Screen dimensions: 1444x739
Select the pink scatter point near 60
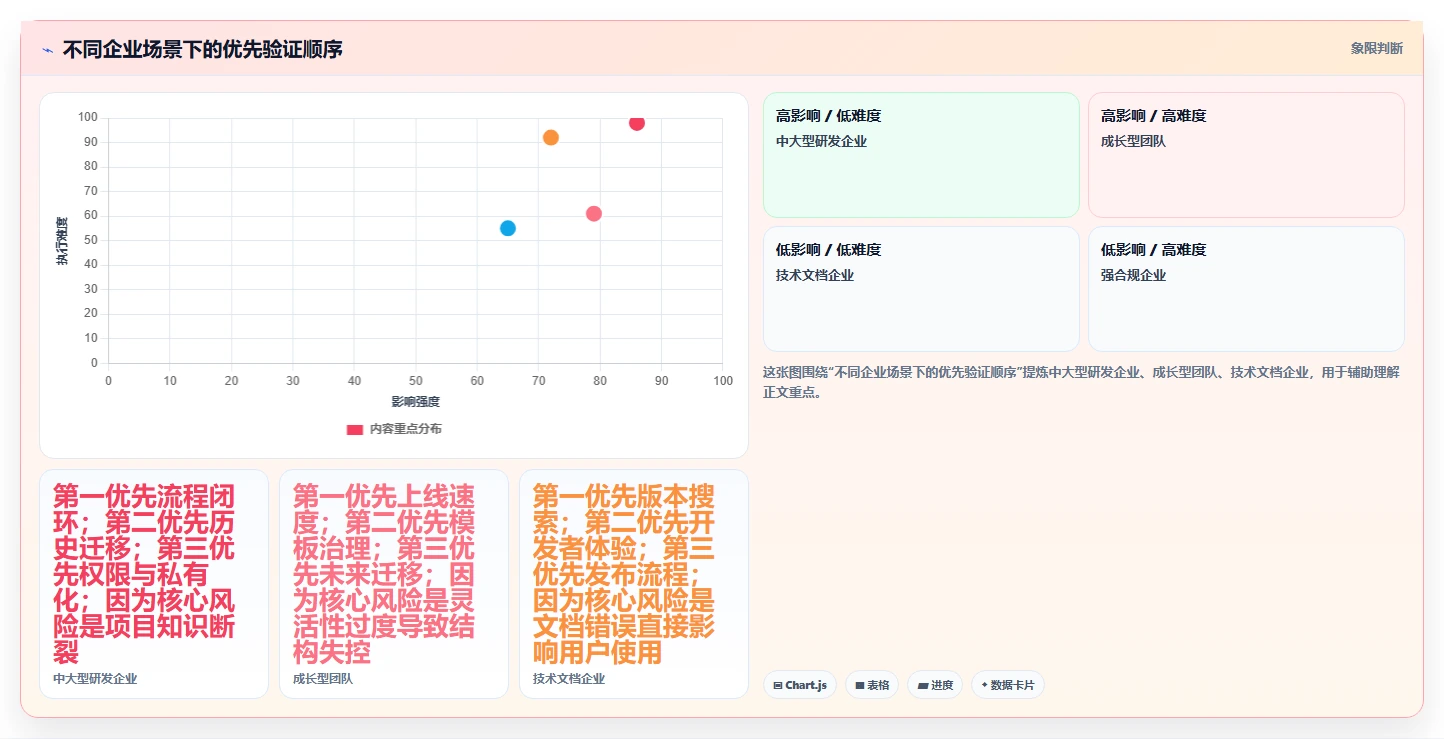coord(594,213)
